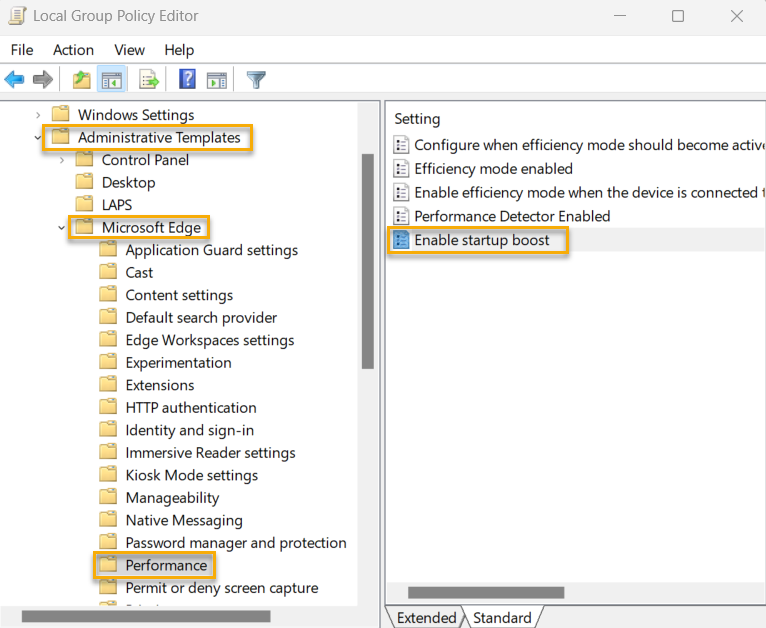Click the Forward arrow toolbar icon
The image size is (766, 628).
click(42, 79)
